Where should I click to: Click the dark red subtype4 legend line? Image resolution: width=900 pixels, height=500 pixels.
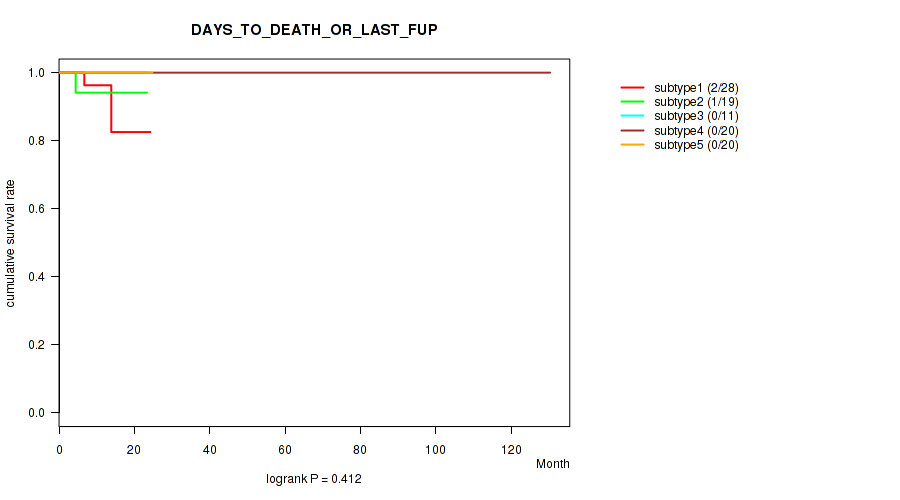pyautogui.click(x=631, y=131)
